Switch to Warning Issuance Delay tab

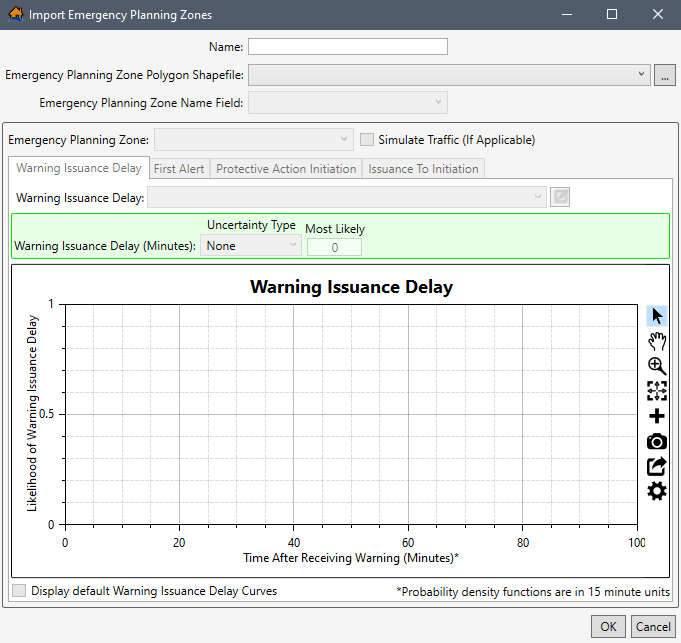click(x=79, y=168)
